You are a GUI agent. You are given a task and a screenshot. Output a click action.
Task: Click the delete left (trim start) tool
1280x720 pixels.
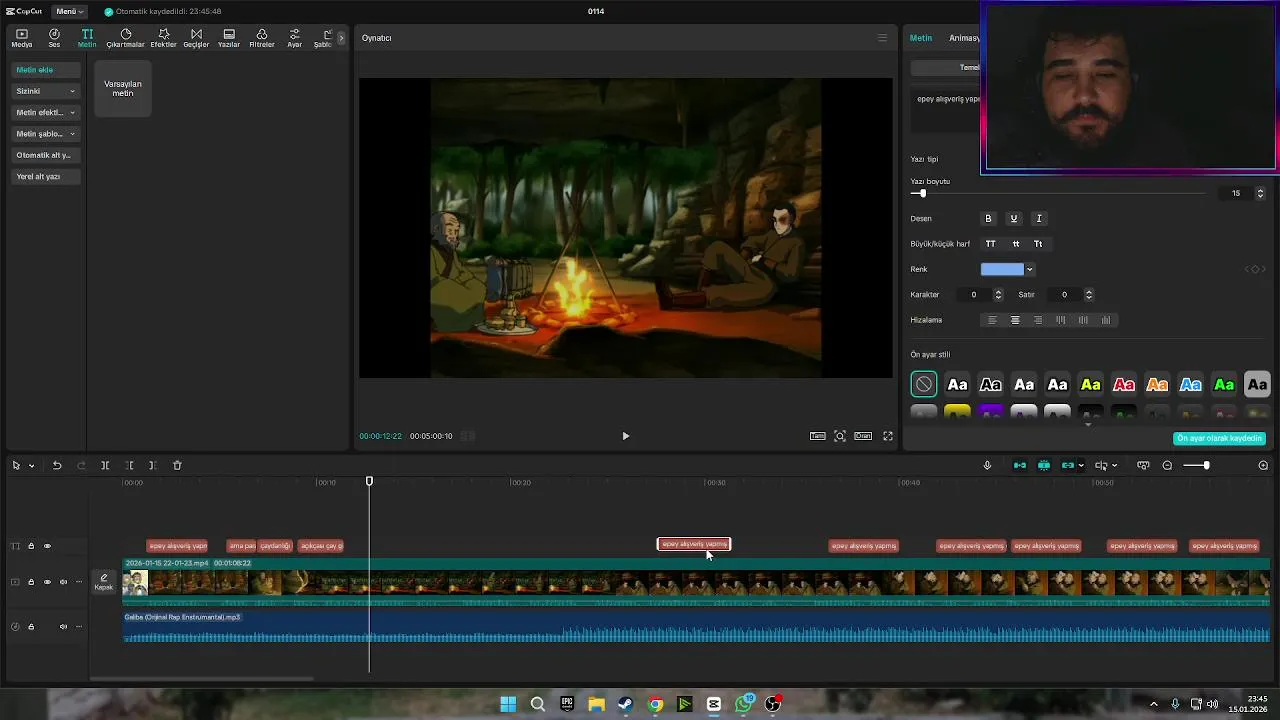(x=129, y=465)
